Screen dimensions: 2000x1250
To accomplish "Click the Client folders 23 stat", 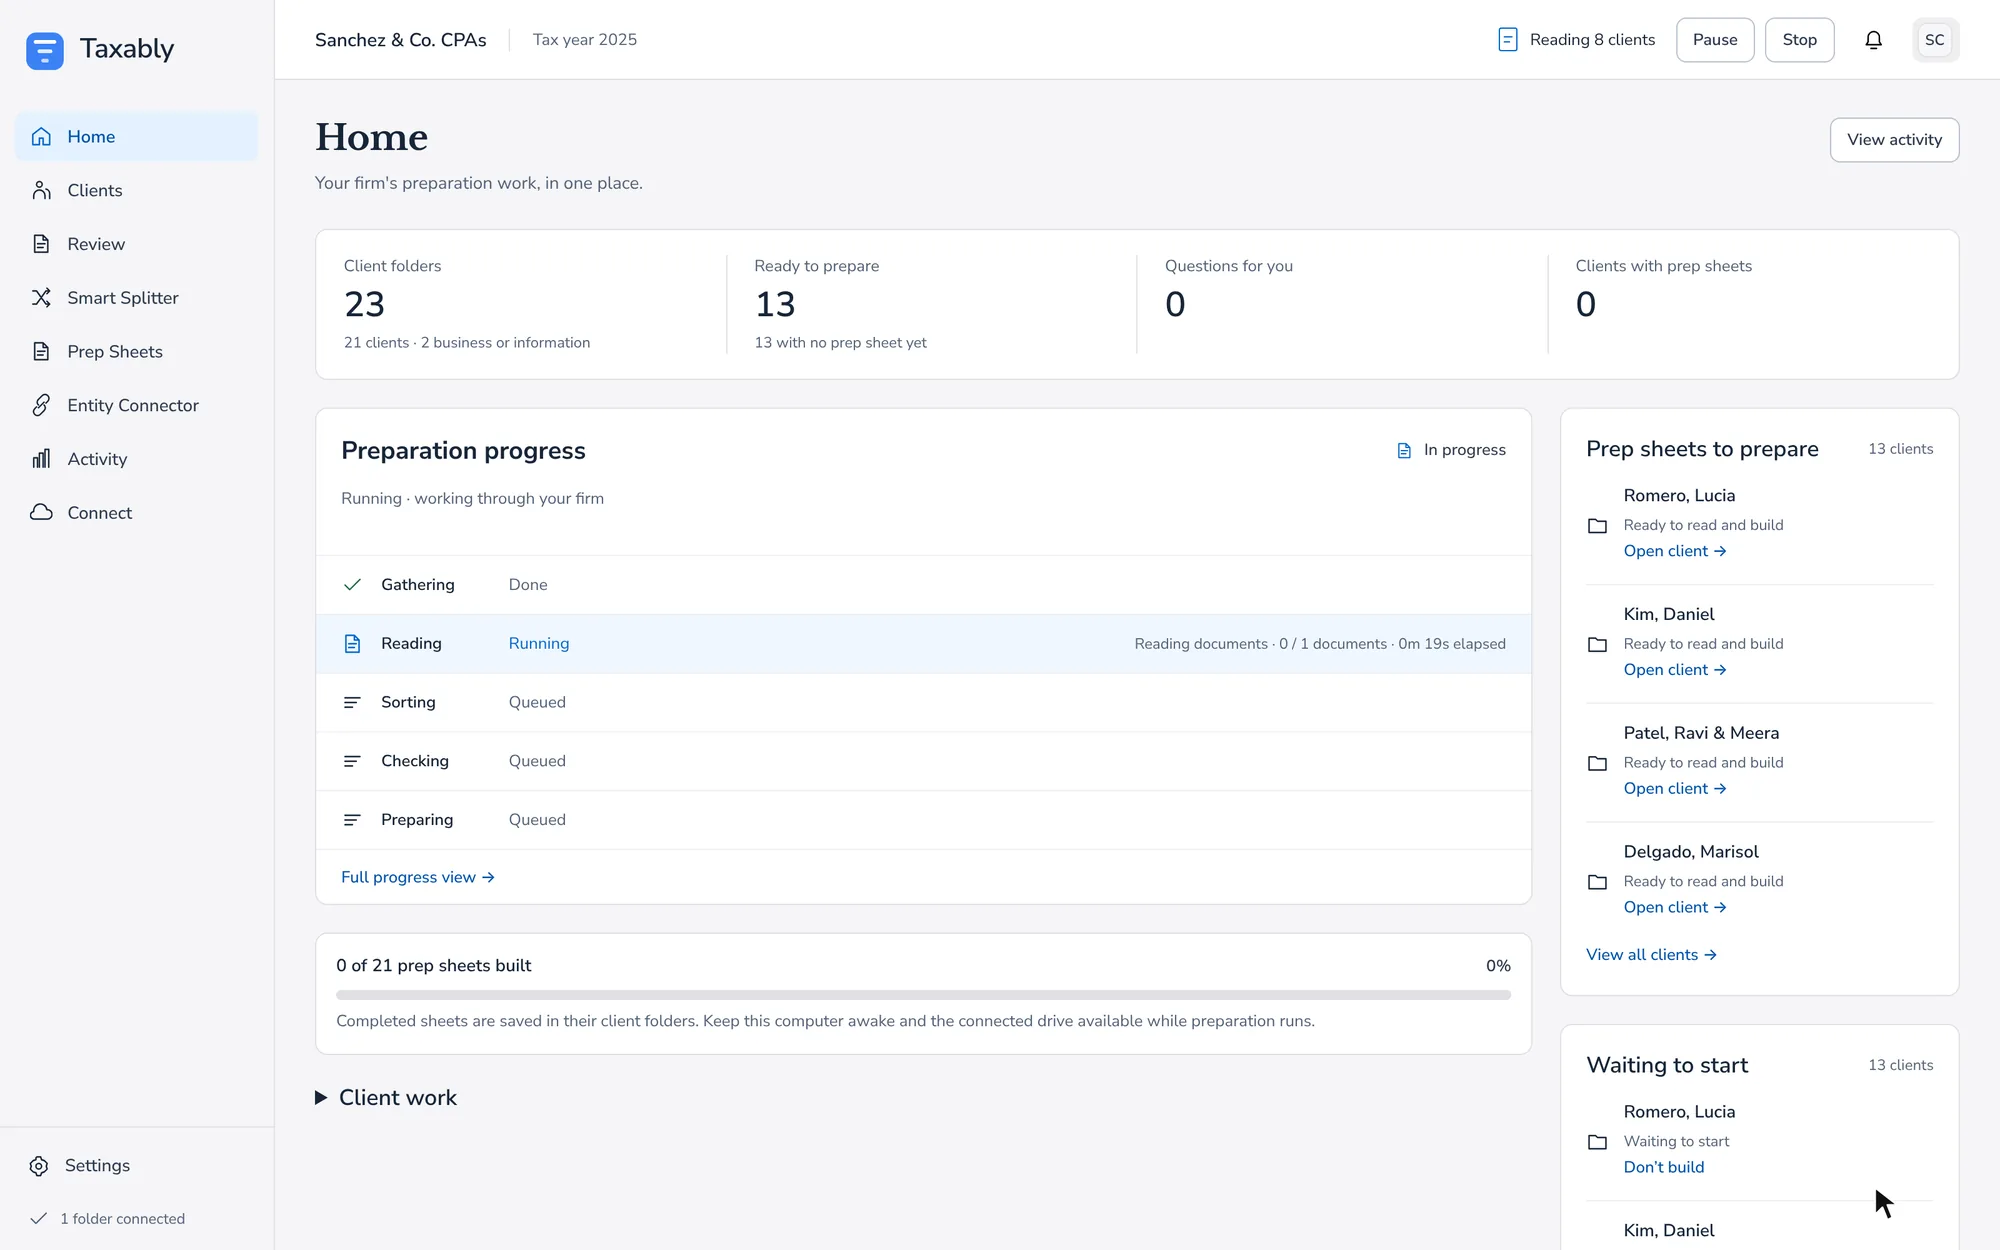I will [x=467, y=304].
